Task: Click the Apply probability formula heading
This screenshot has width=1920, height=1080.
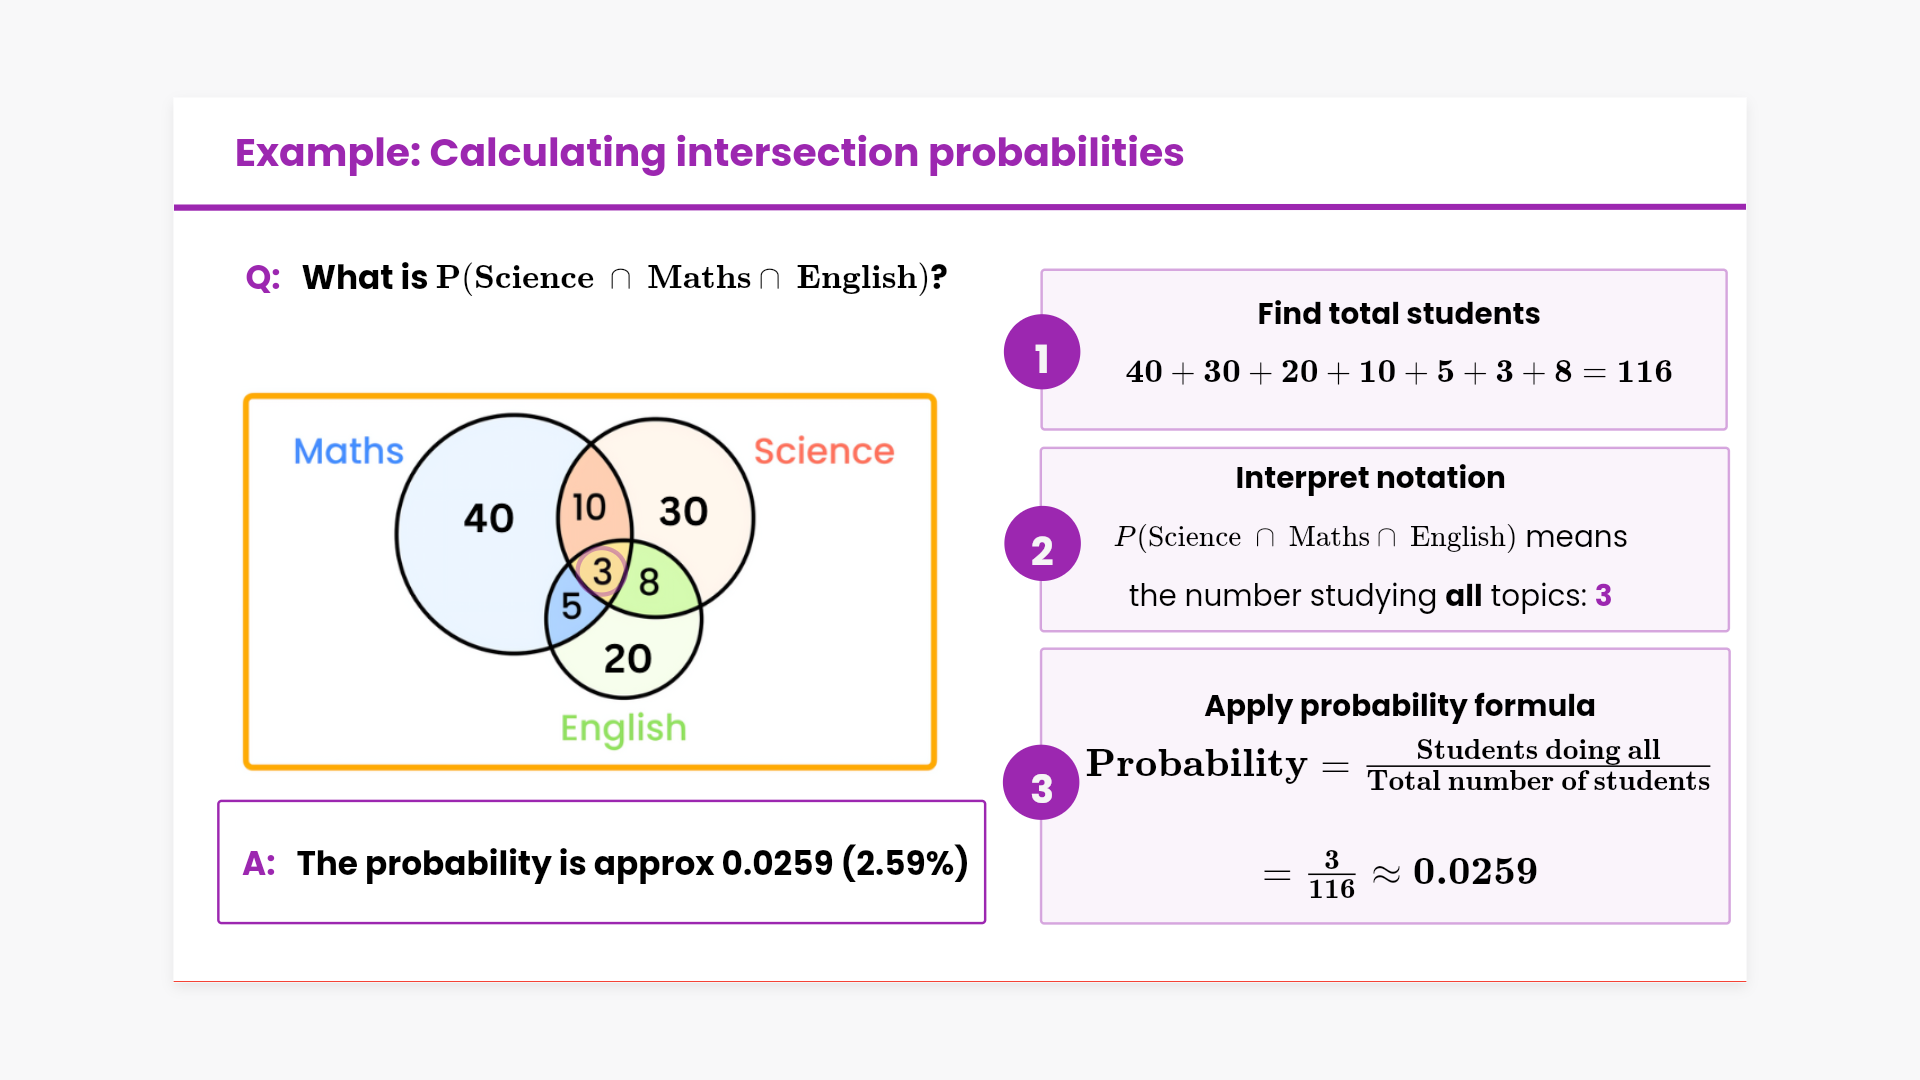Action: 1399,705
